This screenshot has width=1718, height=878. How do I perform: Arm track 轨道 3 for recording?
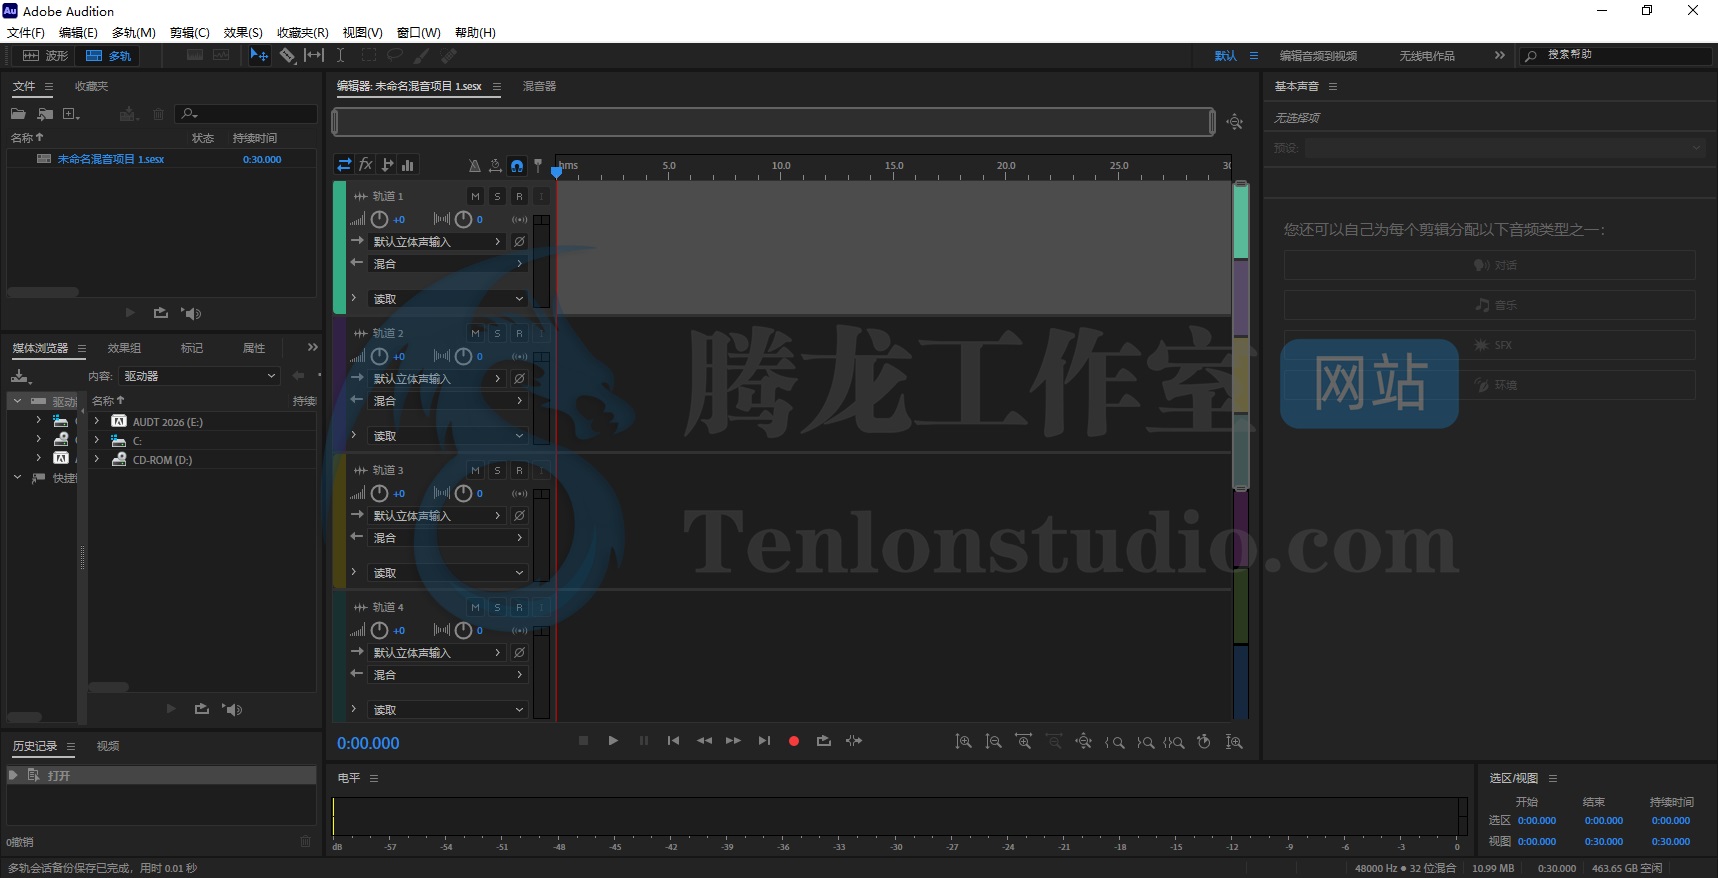(x=519, y=471)
